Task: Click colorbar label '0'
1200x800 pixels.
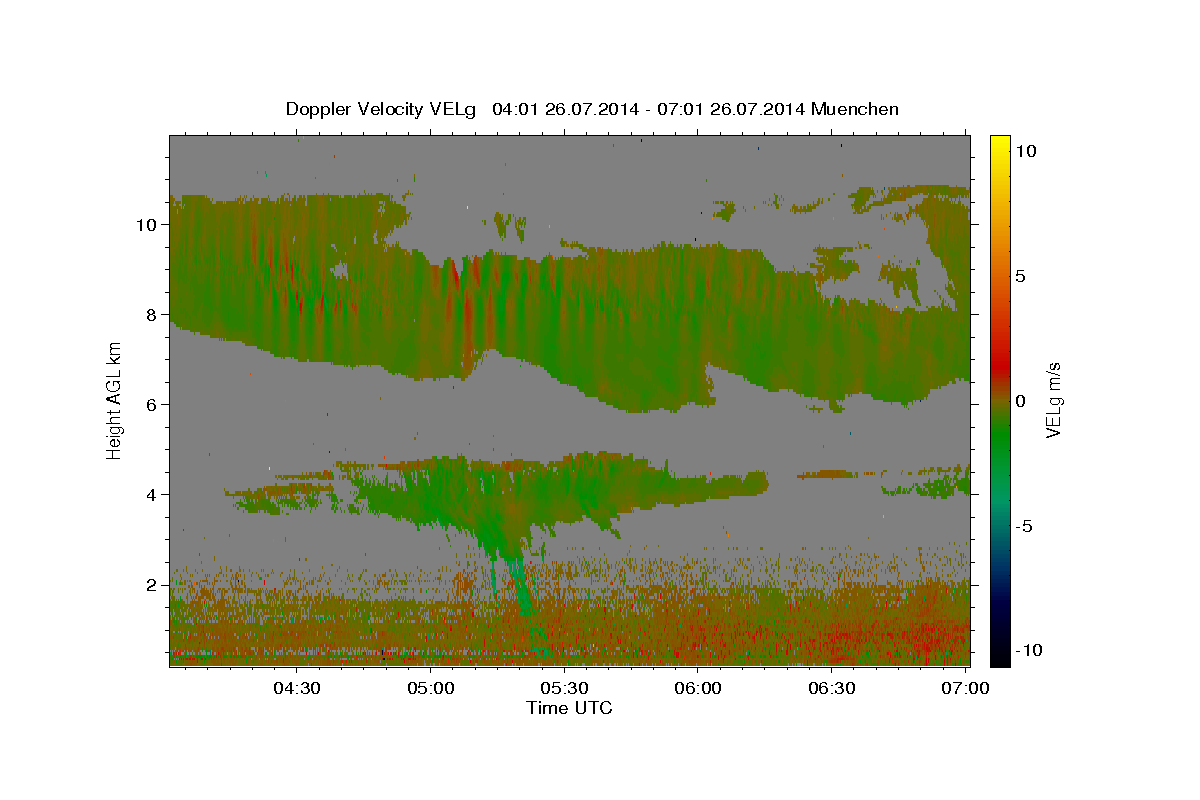Action: click(1020, 401)
